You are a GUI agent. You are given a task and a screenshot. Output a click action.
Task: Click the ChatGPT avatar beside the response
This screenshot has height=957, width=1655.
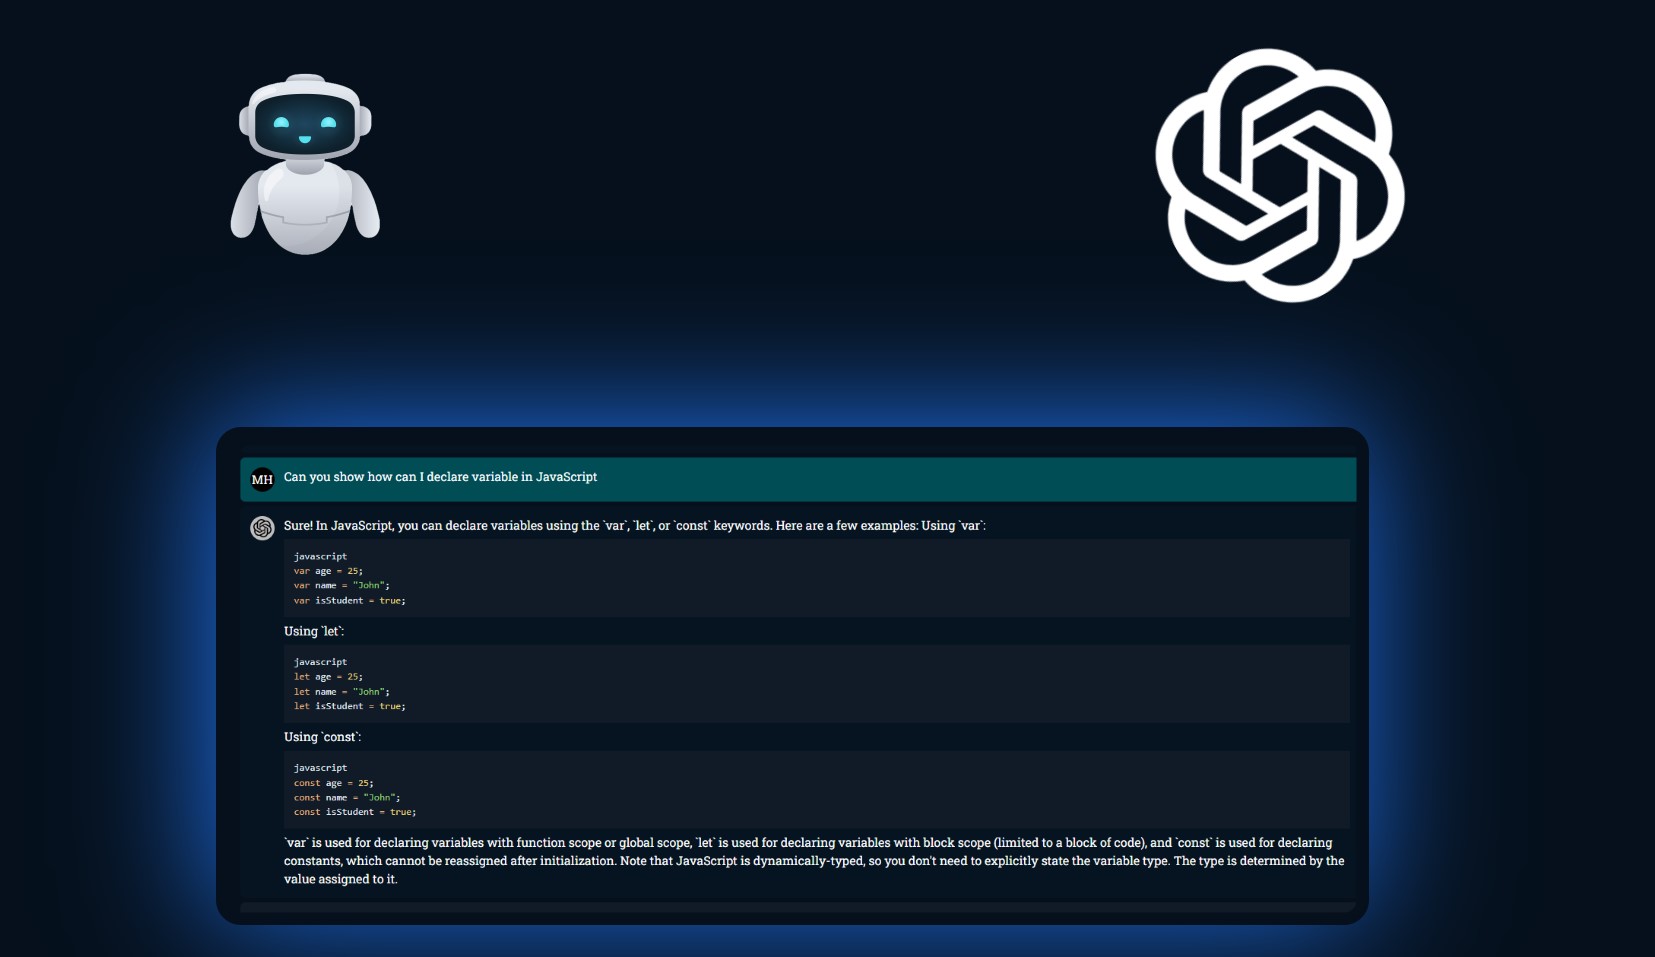click(262, 528)
